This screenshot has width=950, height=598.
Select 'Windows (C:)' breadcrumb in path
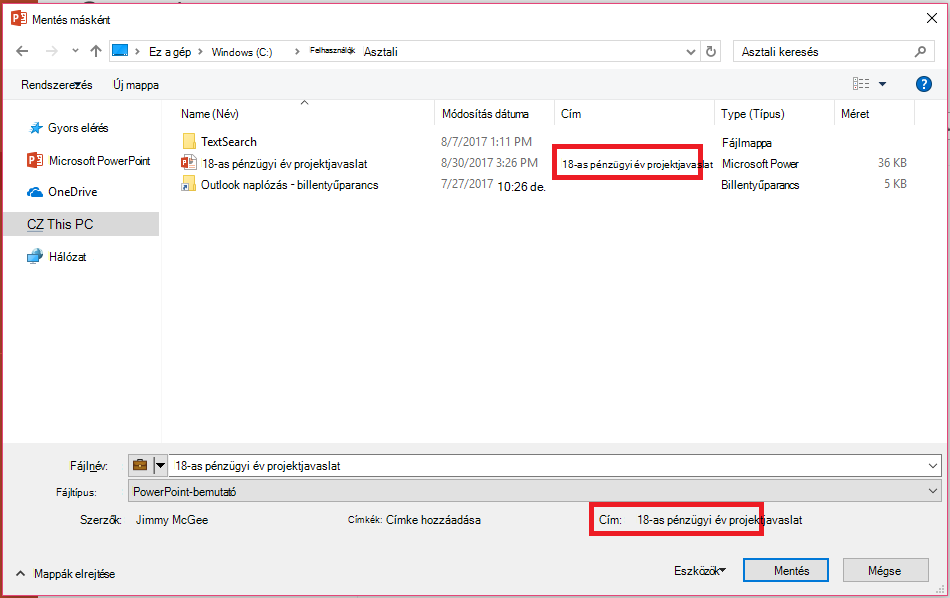click(x=242, y=52)
